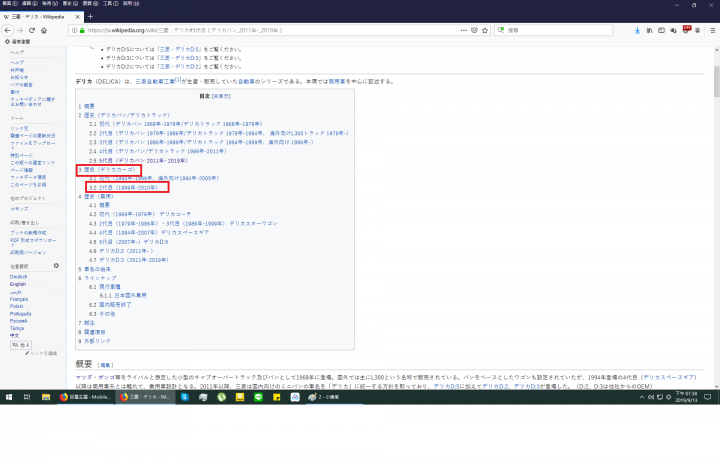Hide the table of contents via 非表示
Image resolution: width=720 pixels, height=466 pixels.
221,96
